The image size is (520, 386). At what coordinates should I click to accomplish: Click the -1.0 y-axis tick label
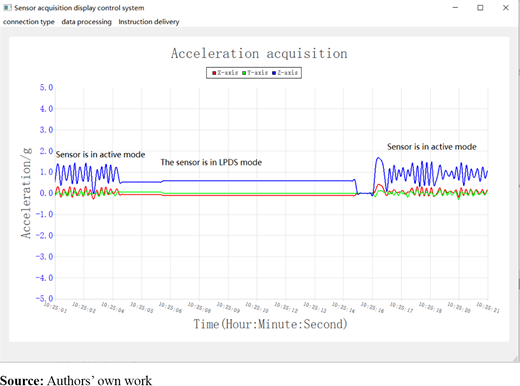click(44, 214)
